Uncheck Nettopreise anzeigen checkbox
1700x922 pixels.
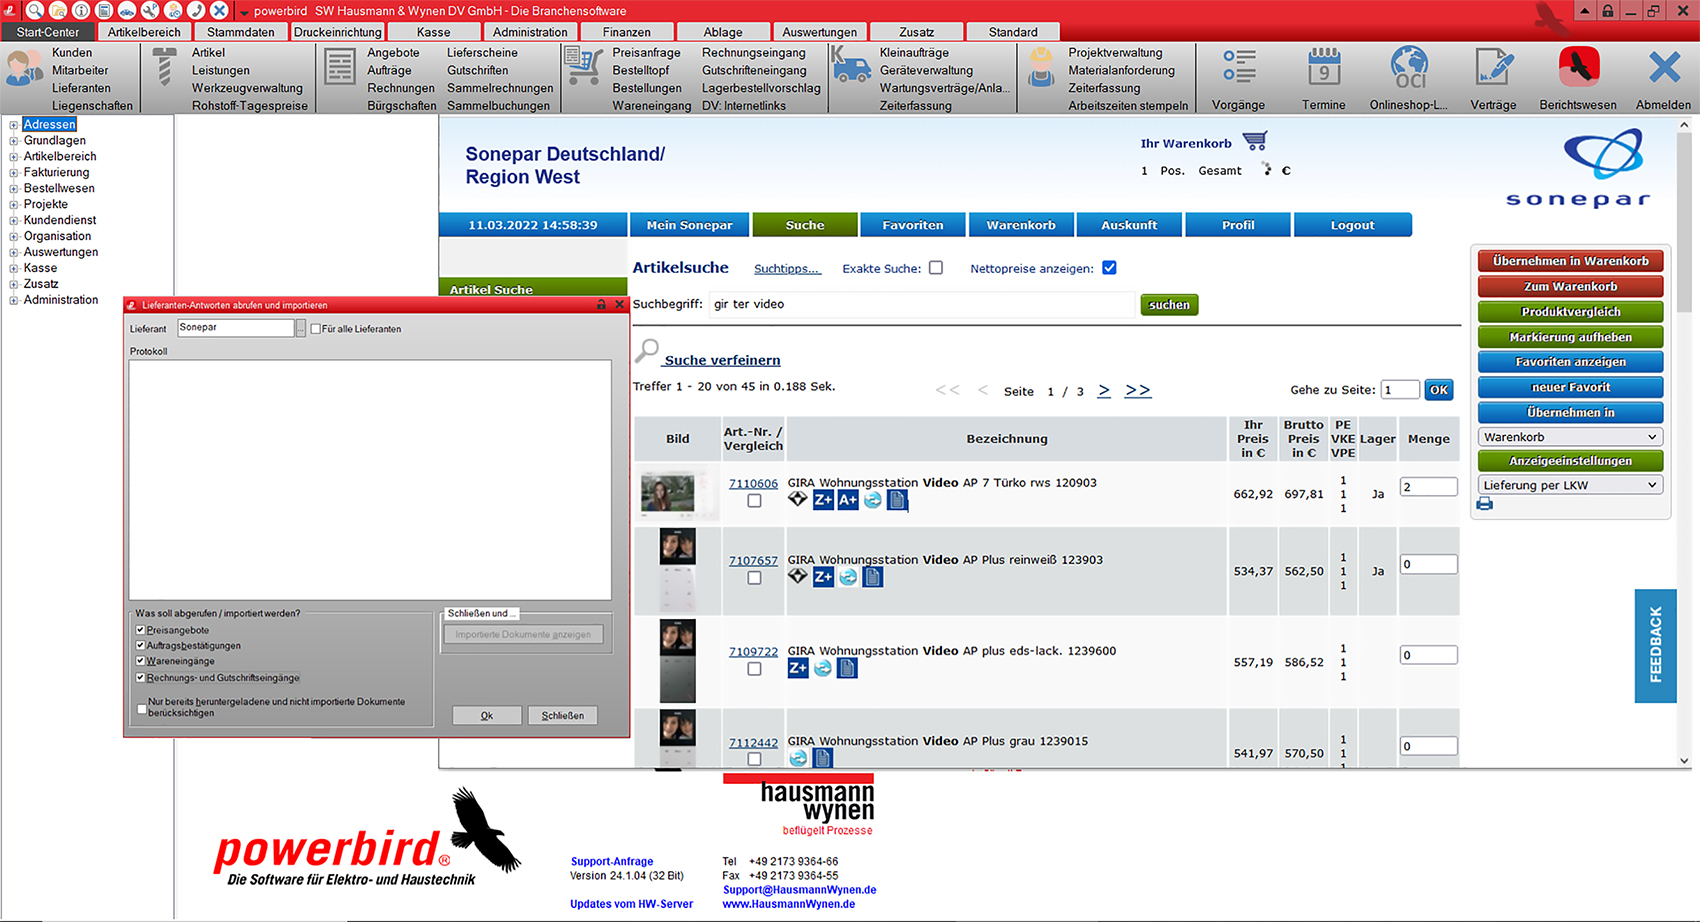(x=1109, y=268)
